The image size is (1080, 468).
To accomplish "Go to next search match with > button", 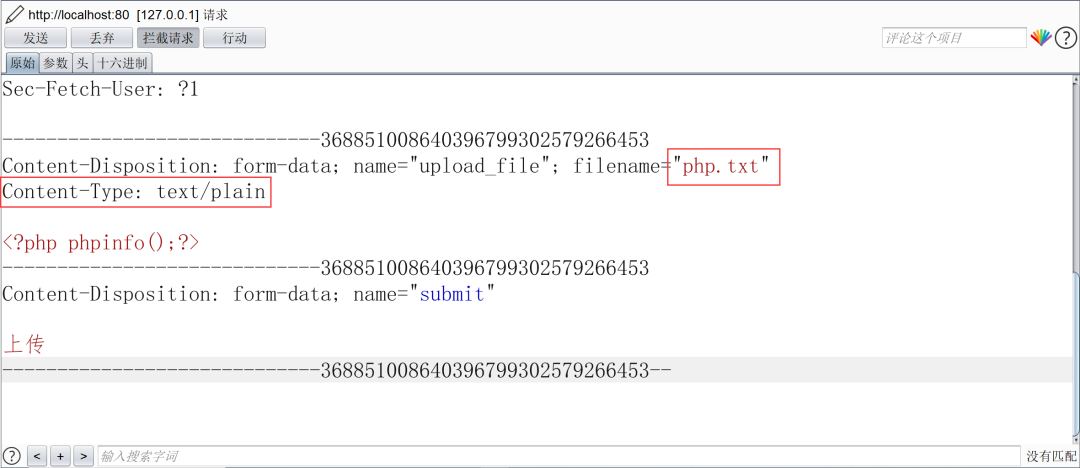I will 83,456.
